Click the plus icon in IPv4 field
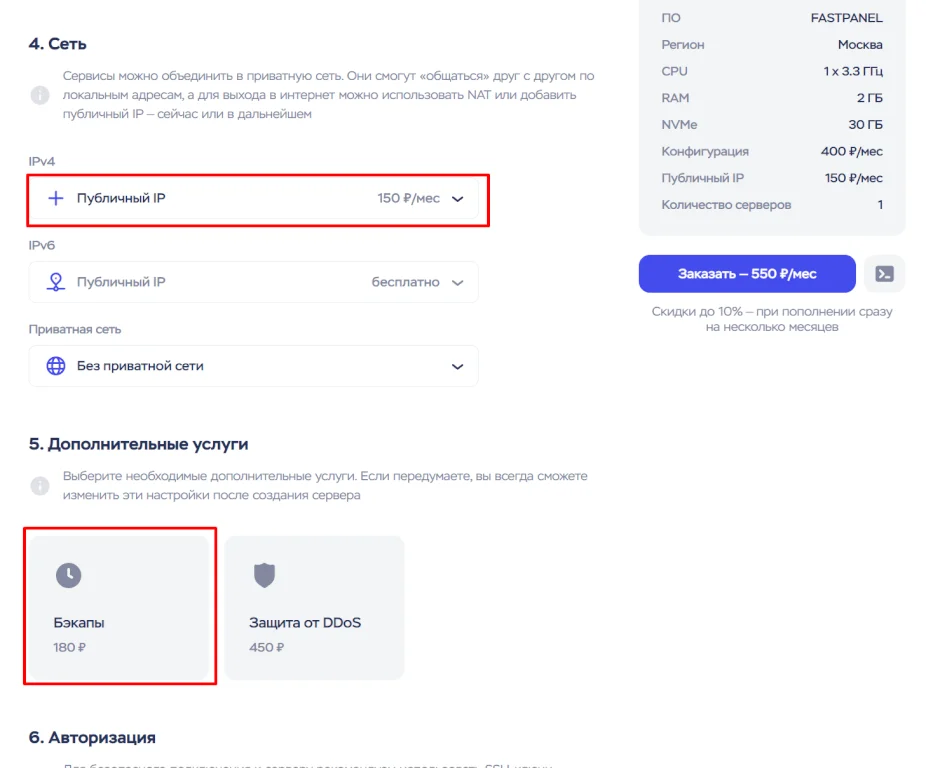 [x=56, y=198]
